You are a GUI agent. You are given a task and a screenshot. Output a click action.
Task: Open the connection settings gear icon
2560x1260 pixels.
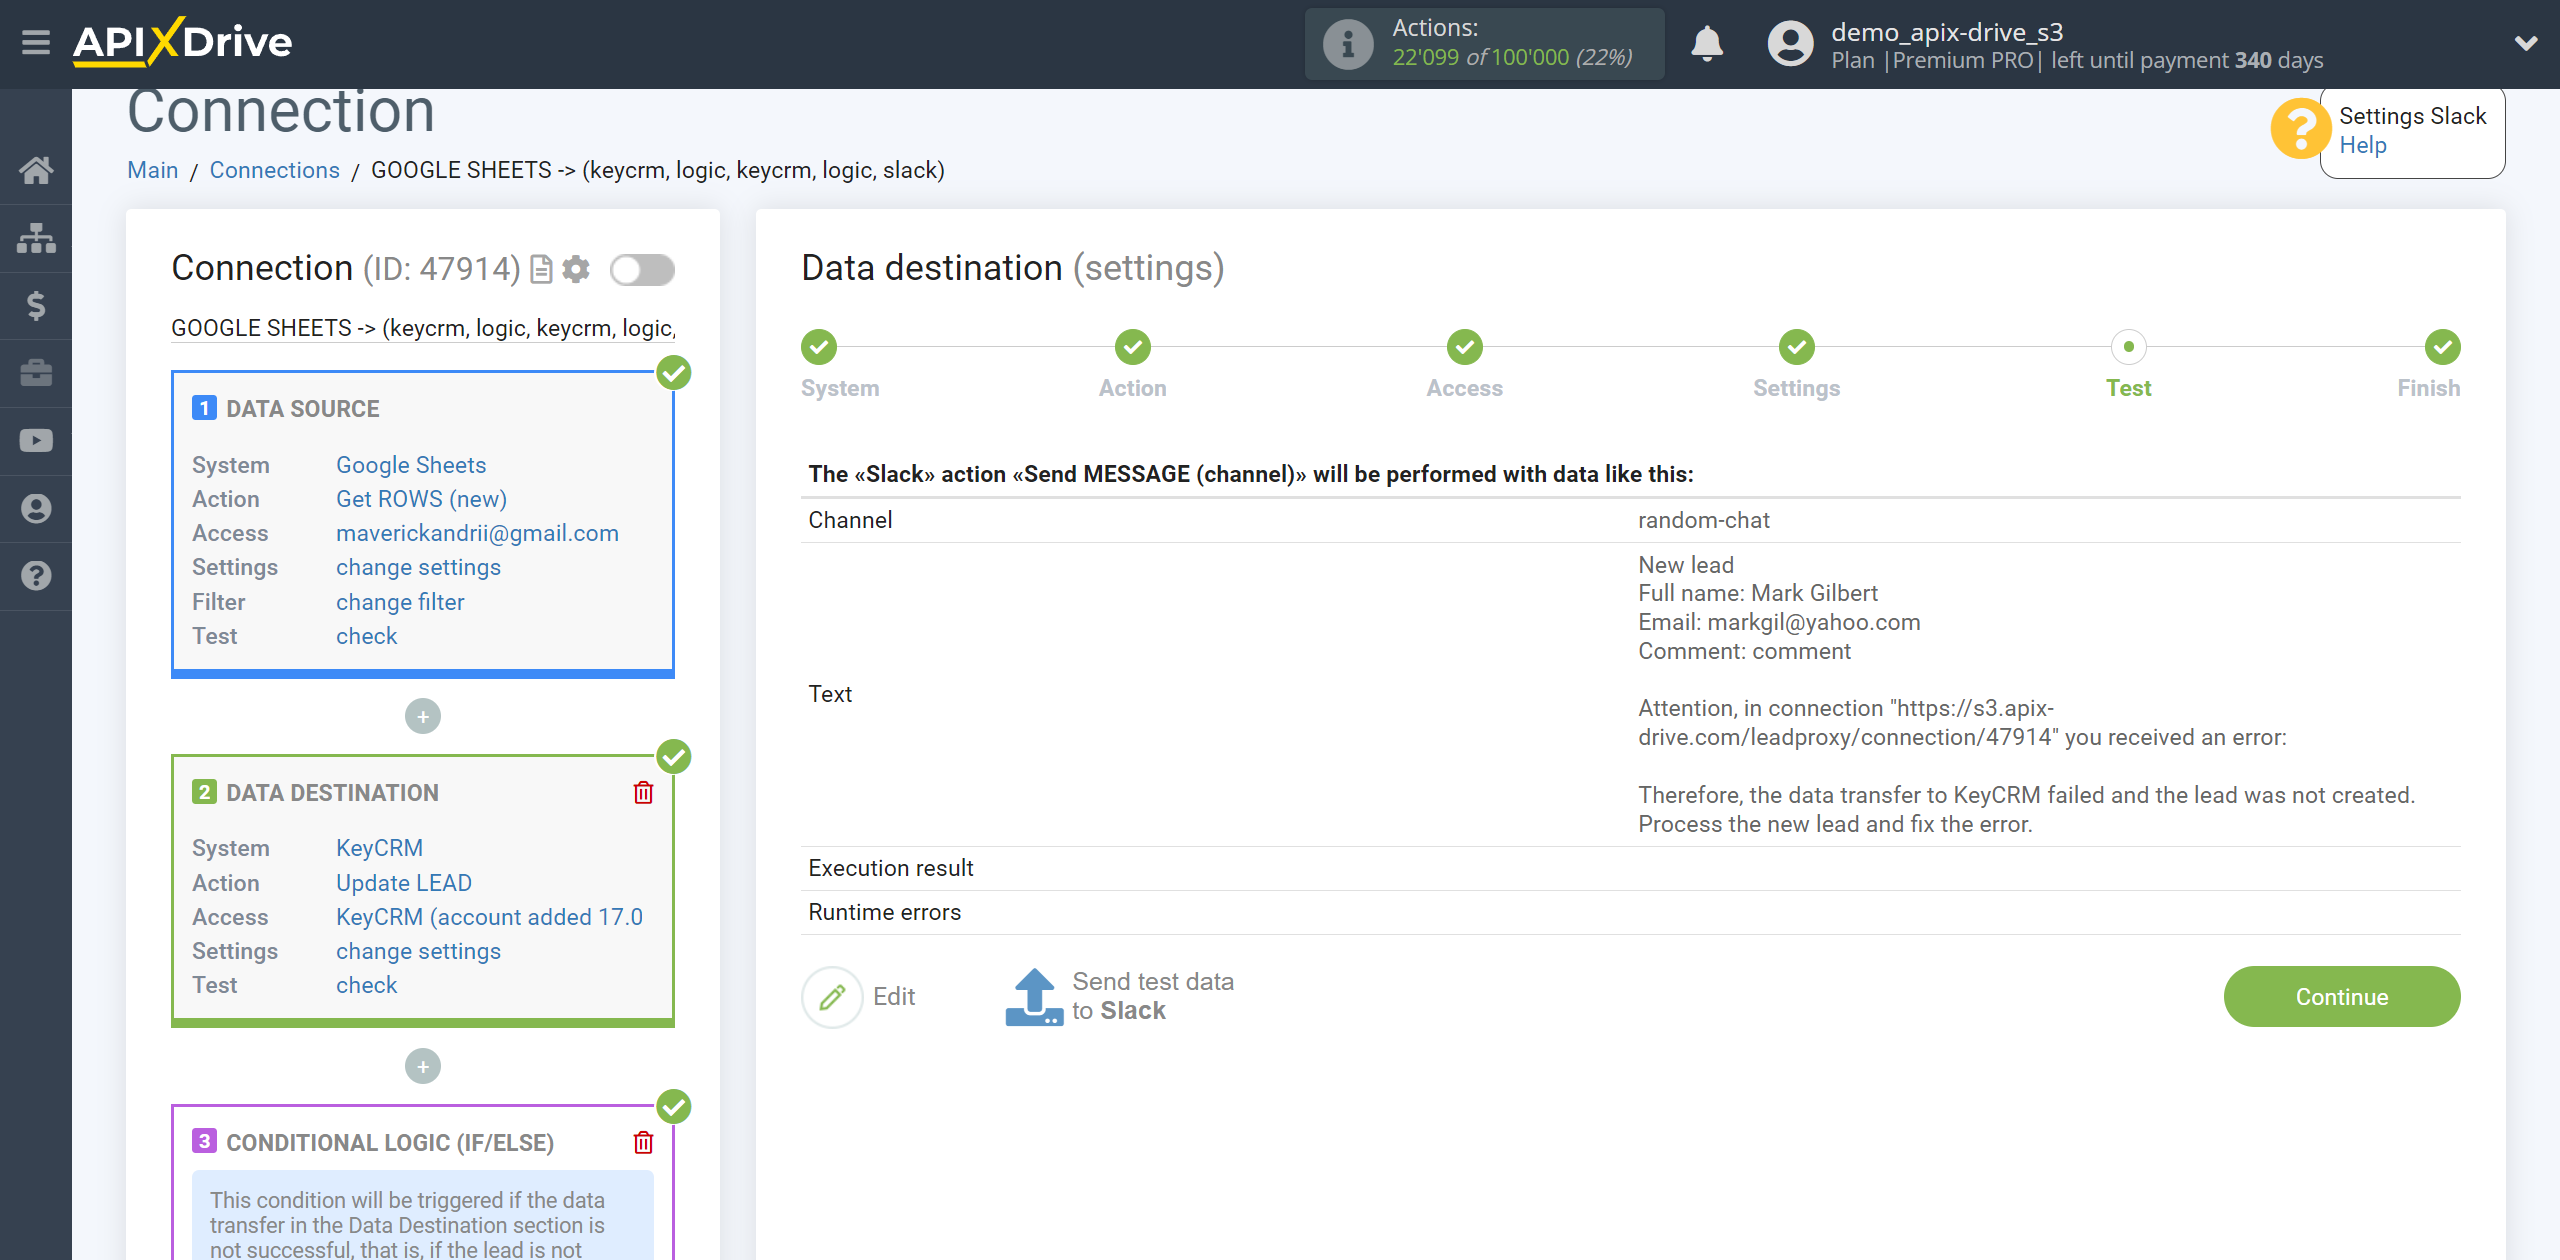(576, 270)
